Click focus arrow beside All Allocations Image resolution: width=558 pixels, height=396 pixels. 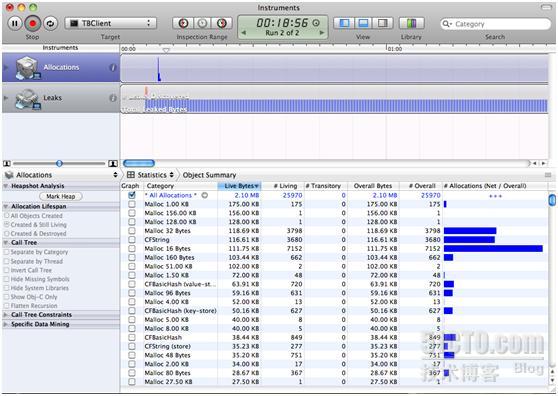coord(205,195)
